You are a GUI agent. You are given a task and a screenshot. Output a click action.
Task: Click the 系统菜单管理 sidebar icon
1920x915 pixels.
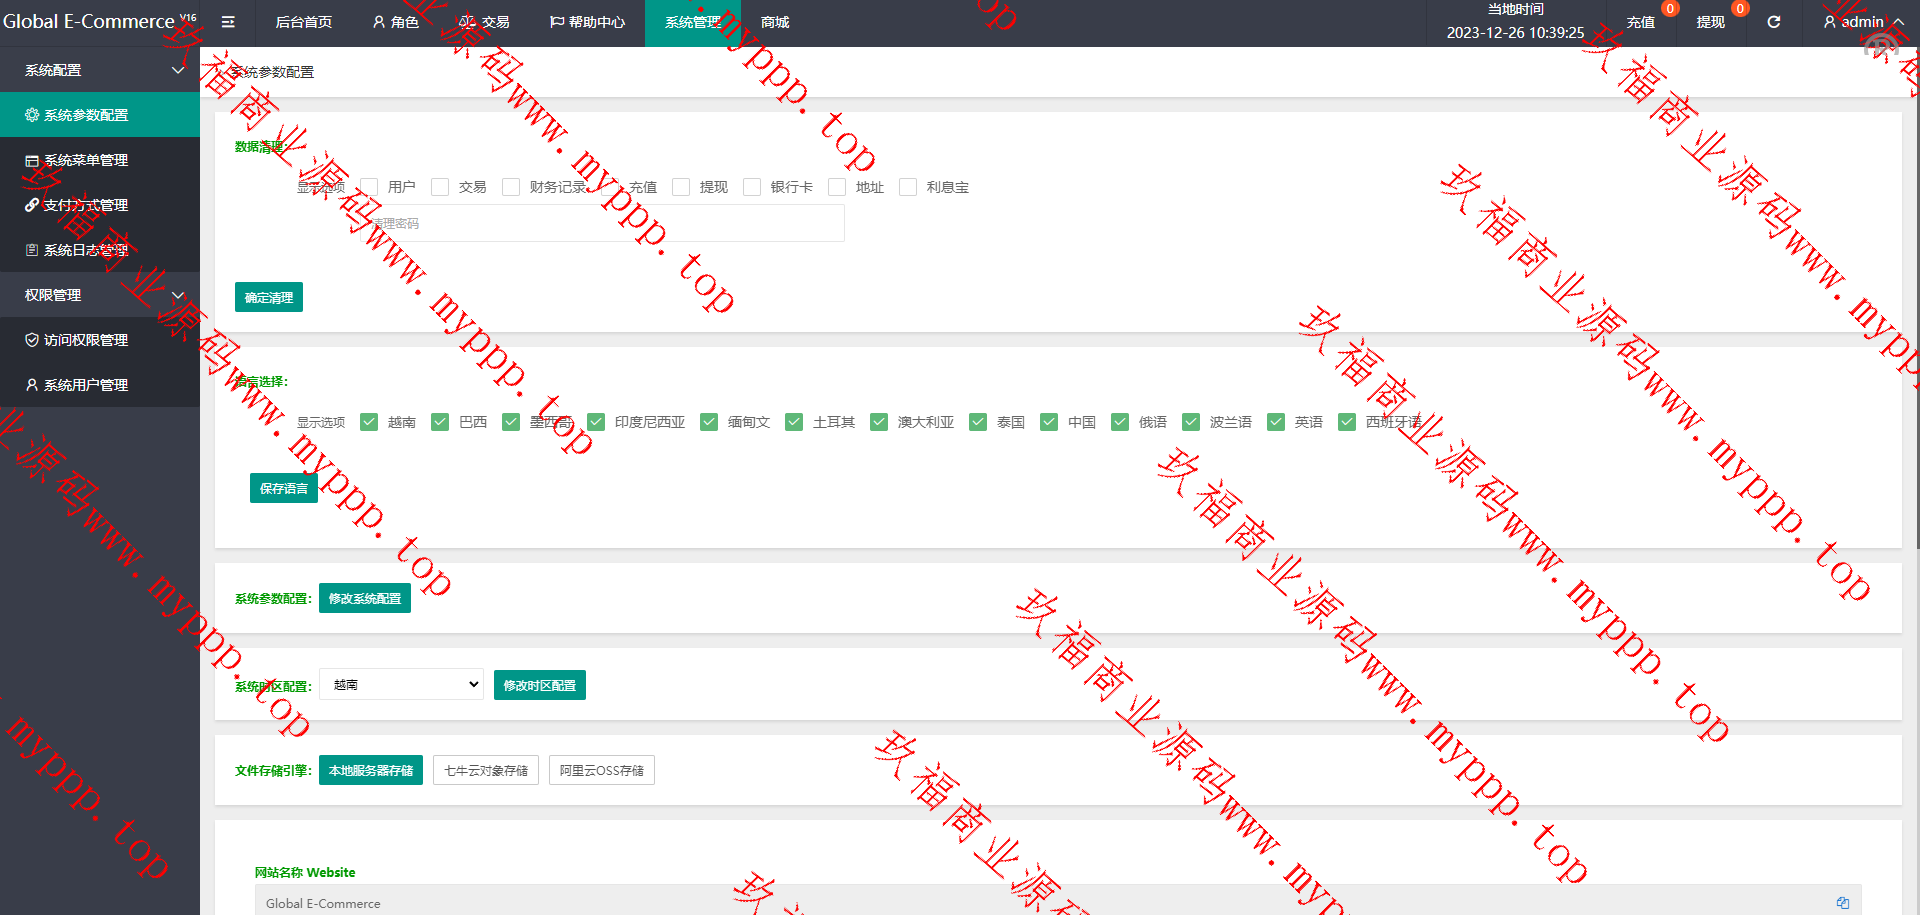pyautogui.click(x=32, y=160)
